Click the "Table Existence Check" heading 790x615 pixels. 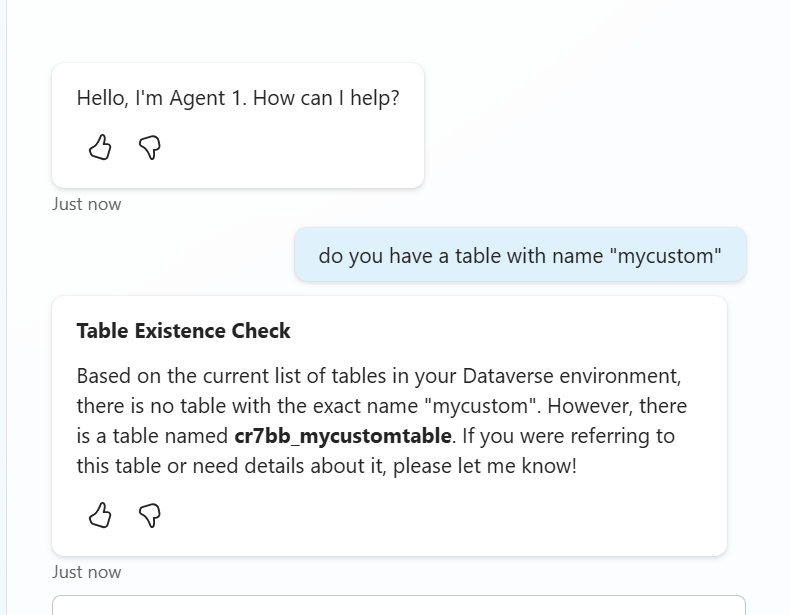(183, 331)
